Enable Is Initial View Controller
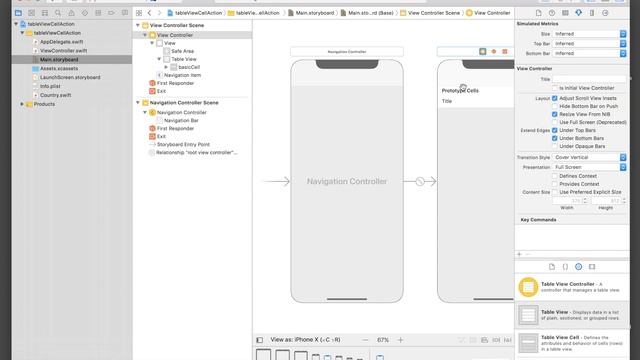This screenshot has width=640, height=360. pos(555,88)
